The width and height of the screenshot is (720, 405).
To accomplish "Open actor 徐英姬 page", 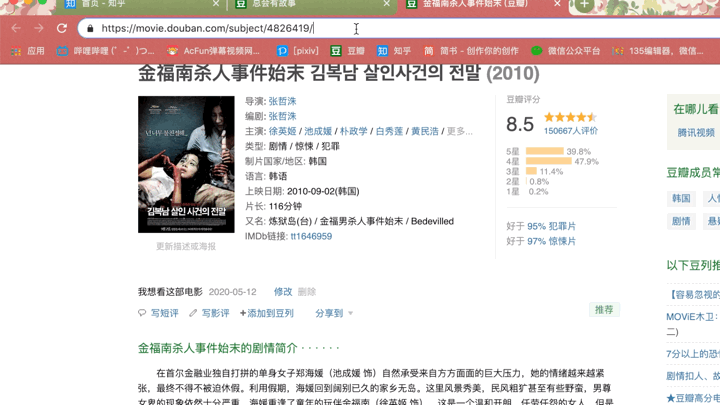I will [x=282, y=131].
